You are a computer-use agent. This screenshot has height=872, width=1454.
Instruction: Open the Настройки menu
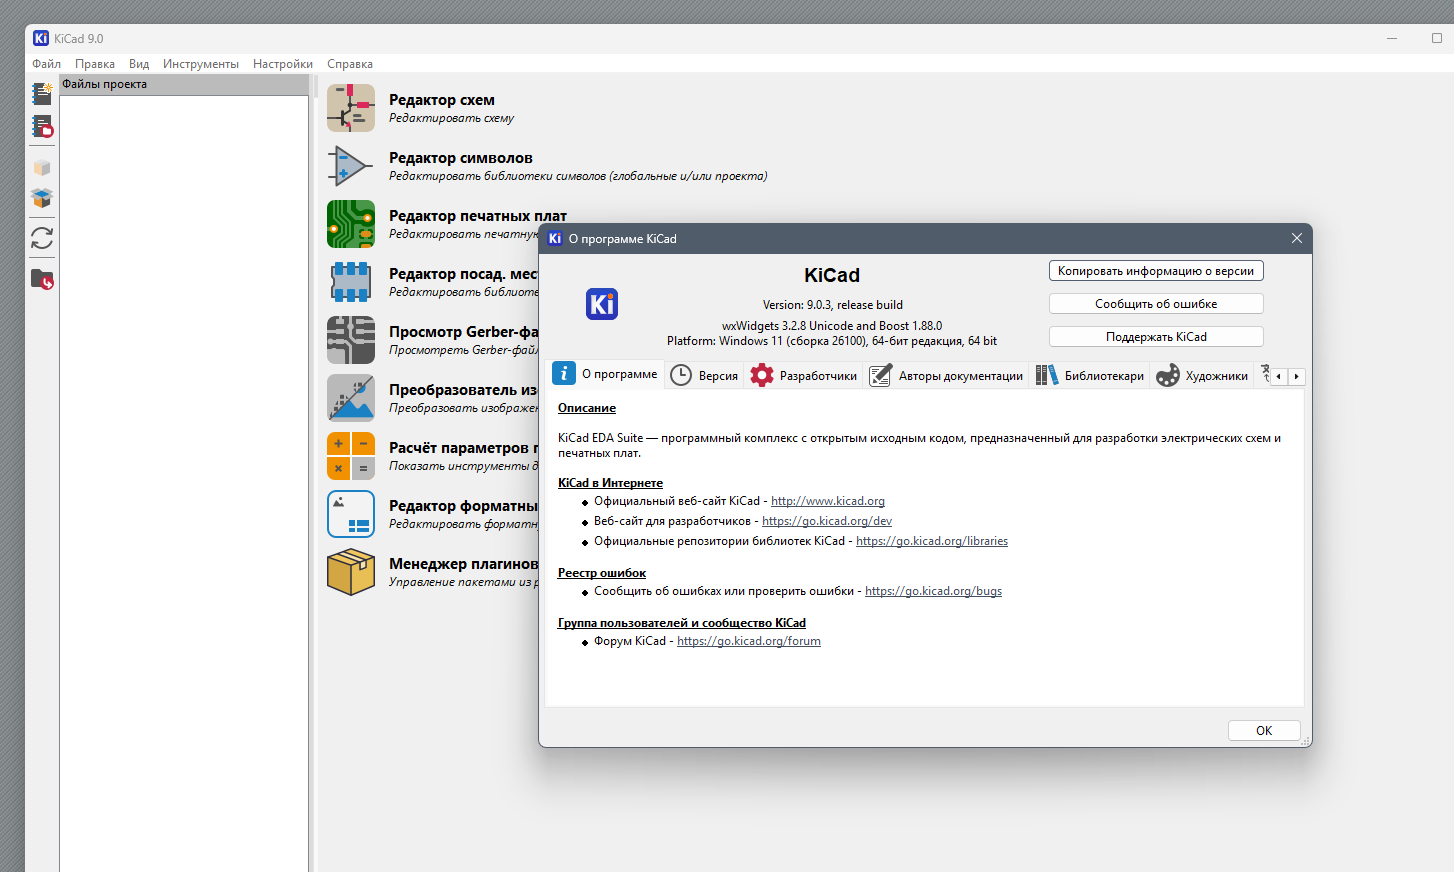[283, 64]
